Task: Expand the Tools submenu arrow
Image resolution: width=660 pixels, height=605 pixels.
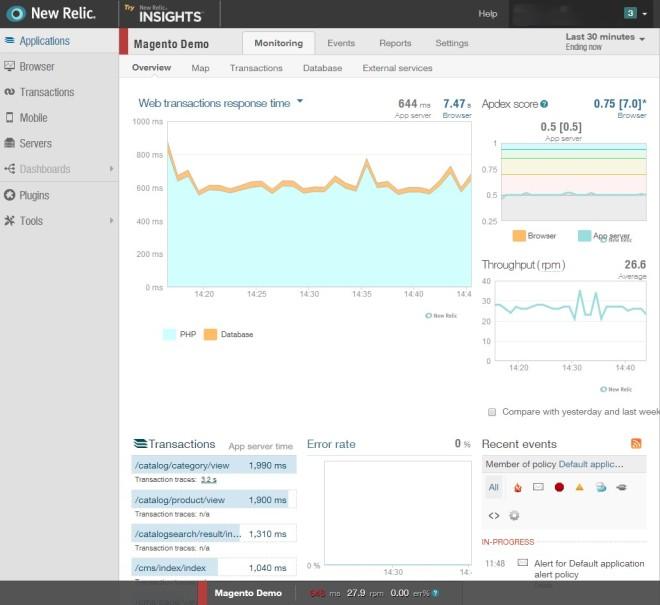Action: (x=111, y=221)
